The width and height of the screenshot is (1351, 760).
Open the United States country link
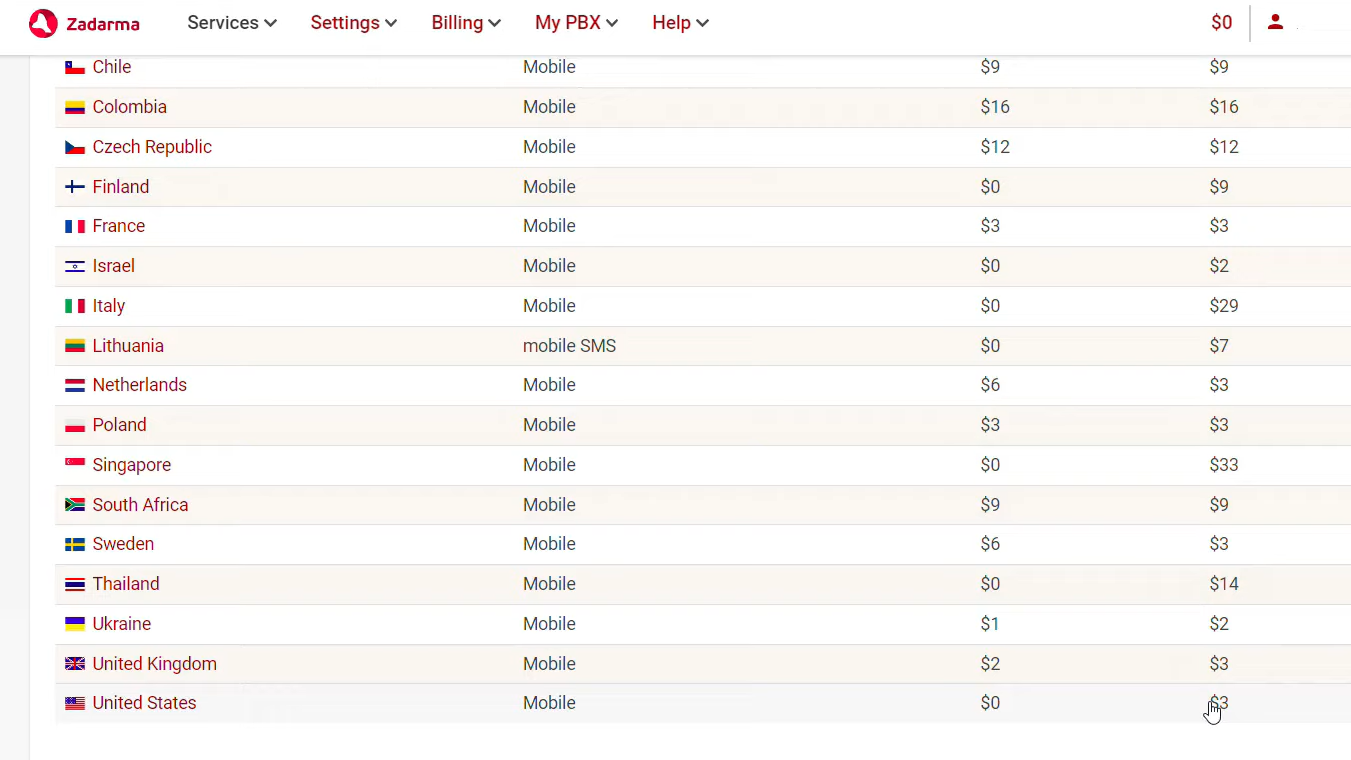[x=144, y=703]
